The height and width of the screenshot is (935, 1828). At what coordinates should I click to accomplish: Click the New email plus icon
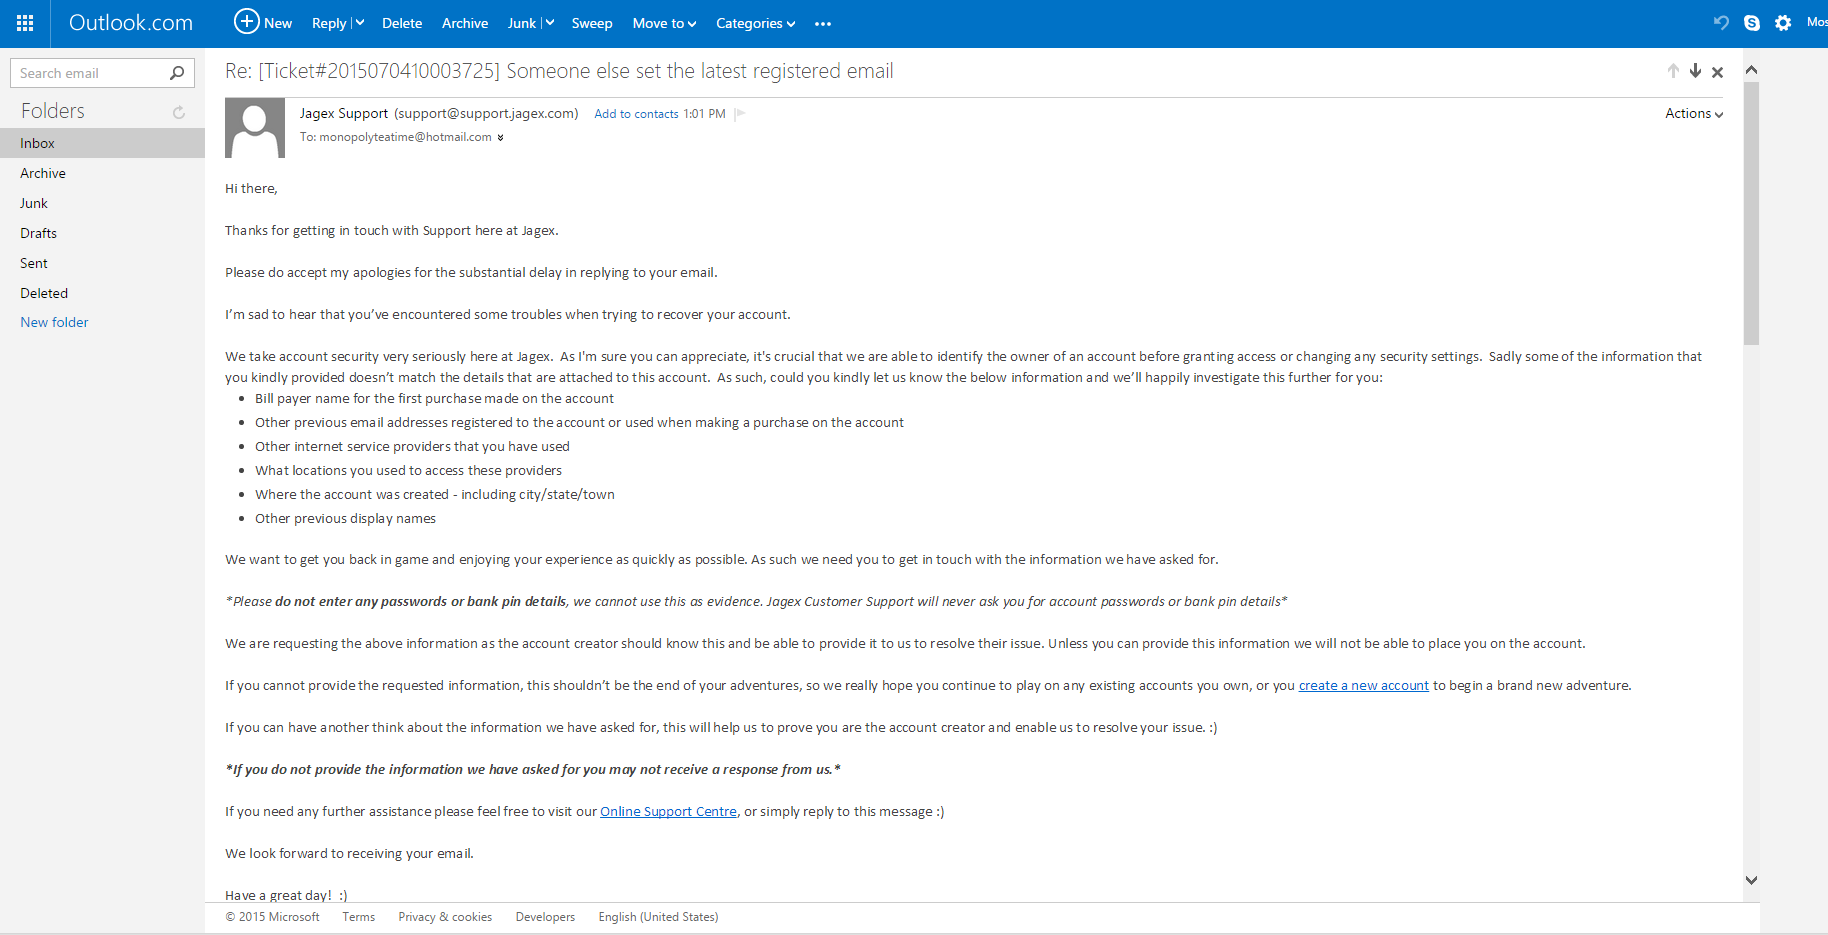(246, 21)
